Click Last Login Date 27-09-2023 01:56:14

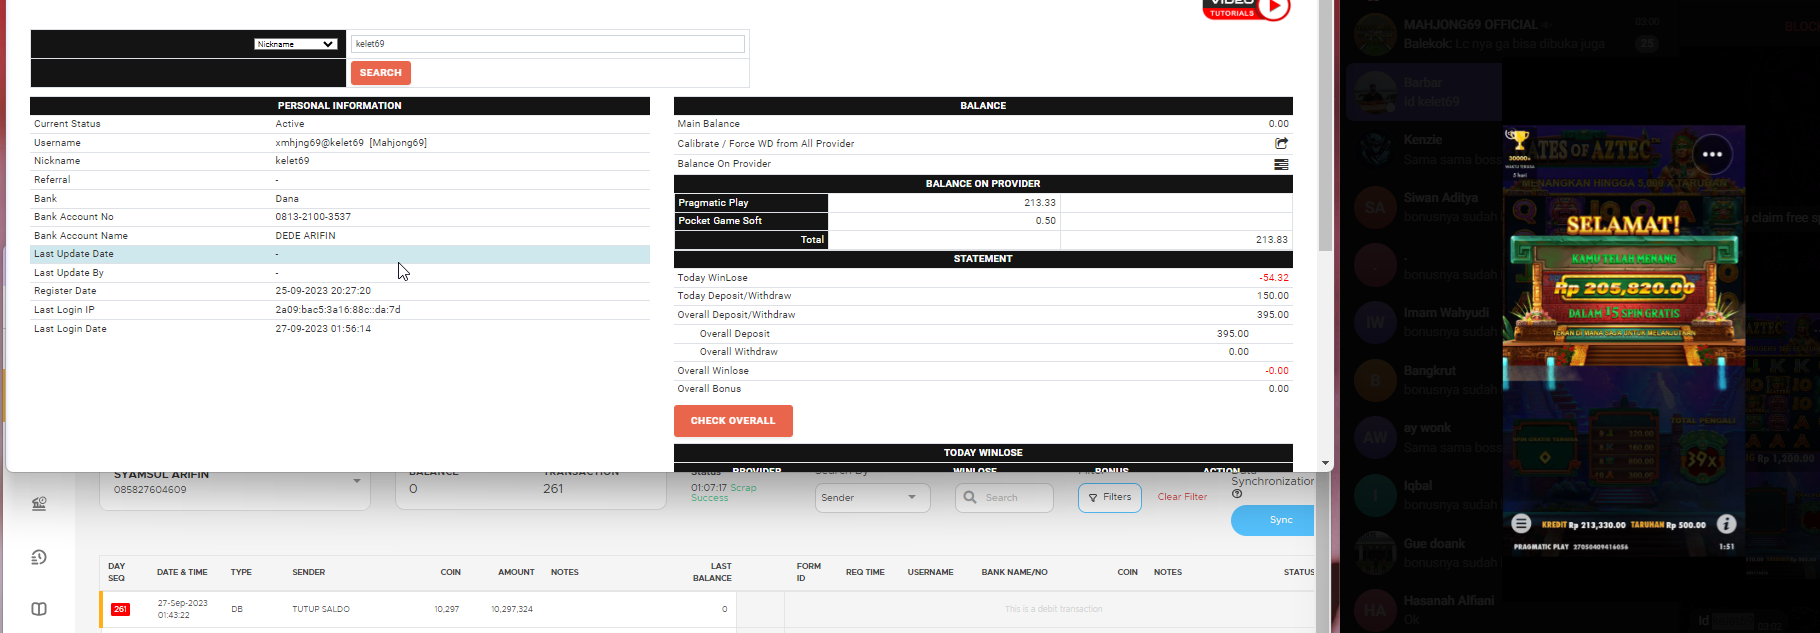coord(323,329)
